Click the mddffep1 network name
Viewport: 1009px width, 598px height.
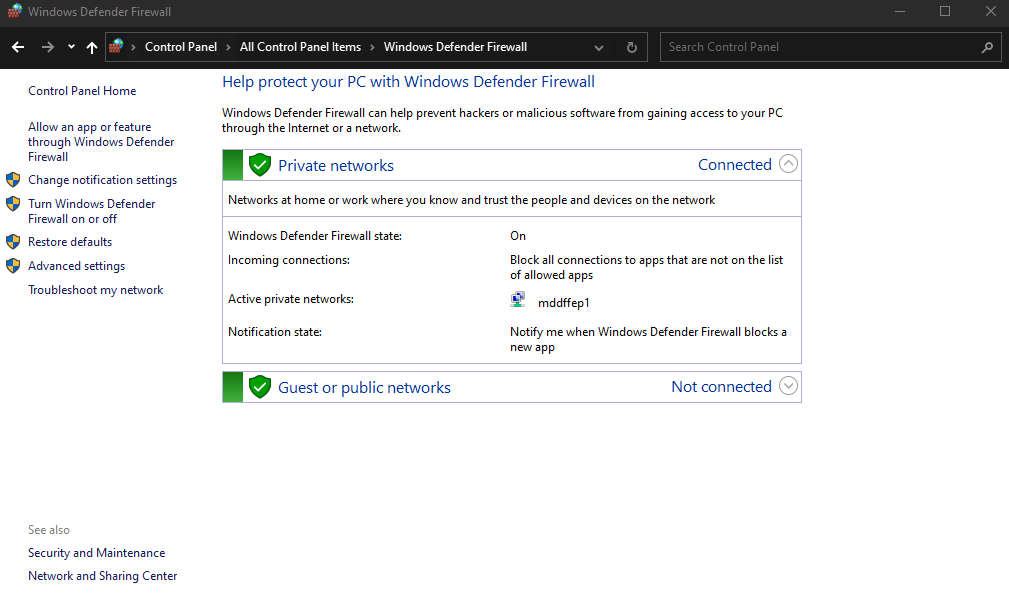[x=564, y=303]
